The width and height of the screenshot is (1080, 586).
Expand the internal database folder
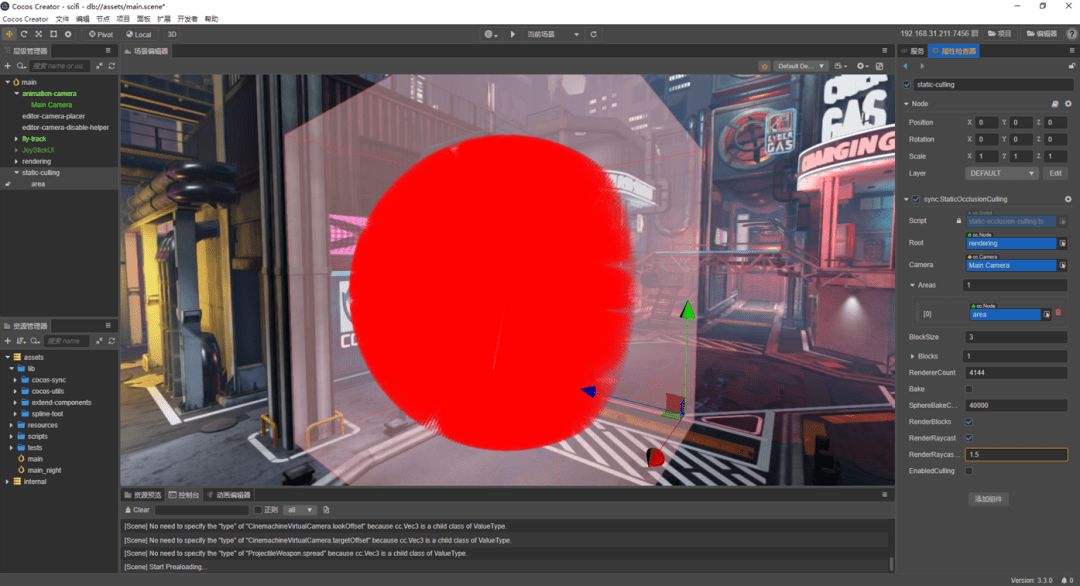point(7,482)
